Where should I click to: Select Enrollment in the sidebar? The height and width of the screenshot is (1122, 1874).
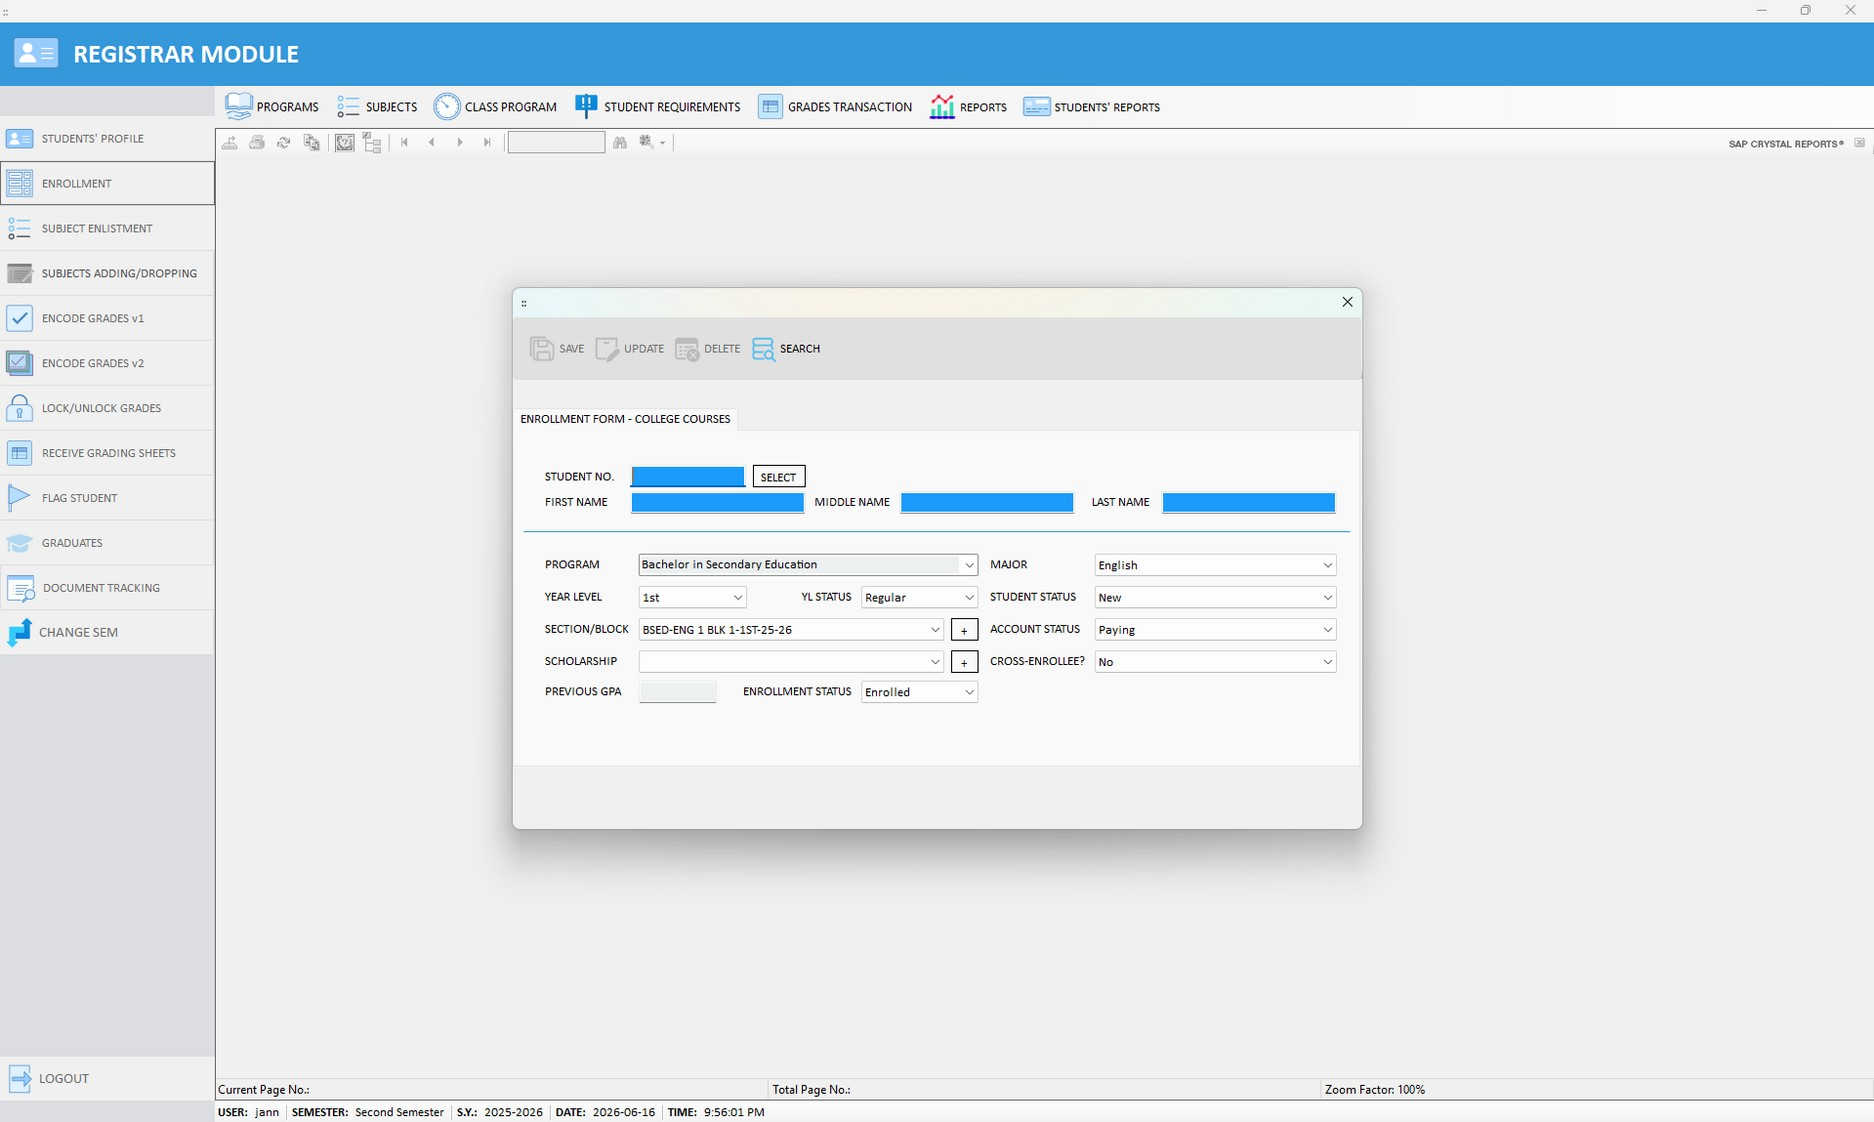coord(107,183)
